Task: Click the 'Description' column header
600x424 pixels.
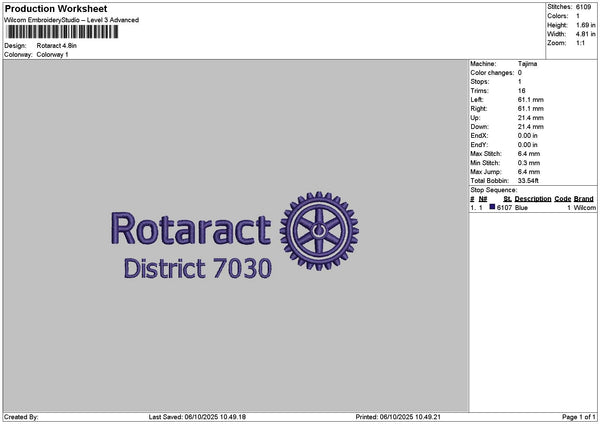Action: (x=533, y=199)
